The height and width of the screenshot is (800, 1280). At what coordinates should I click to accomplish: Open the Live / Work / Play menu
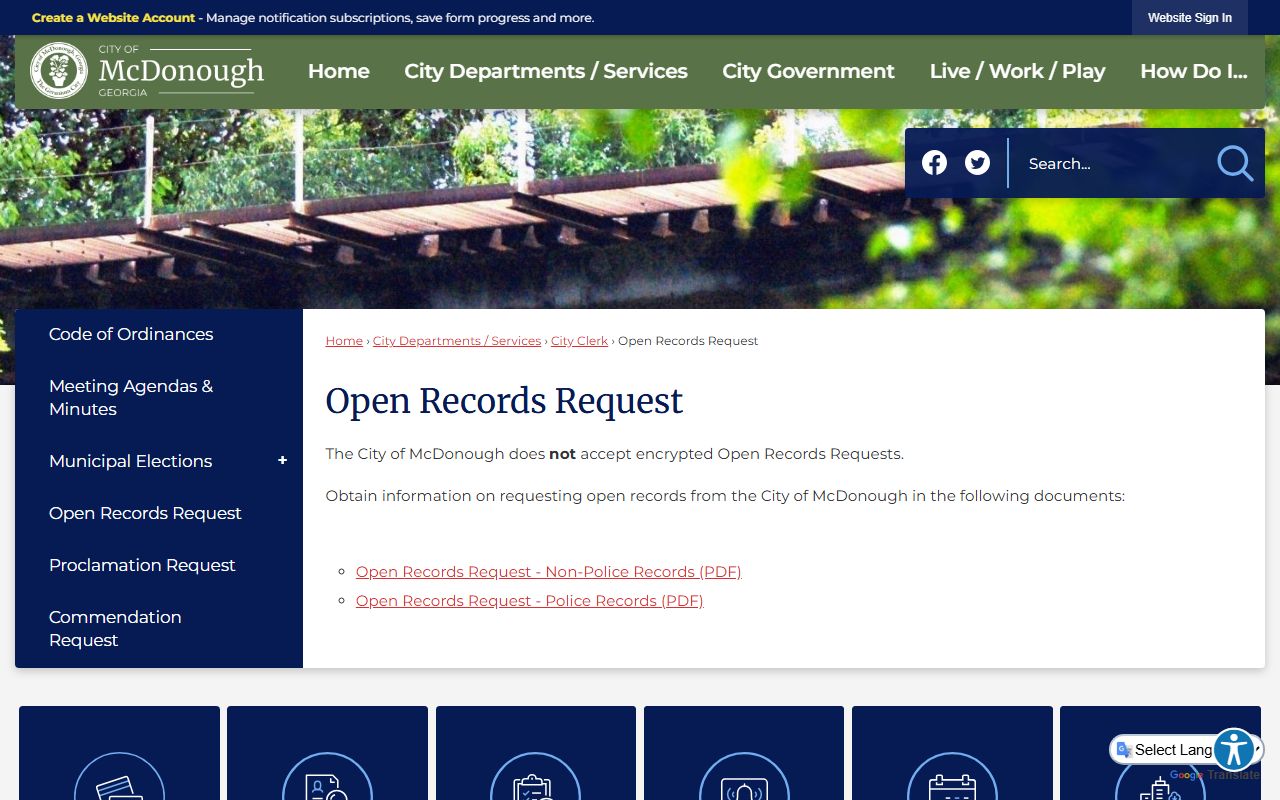(1017, 71)
